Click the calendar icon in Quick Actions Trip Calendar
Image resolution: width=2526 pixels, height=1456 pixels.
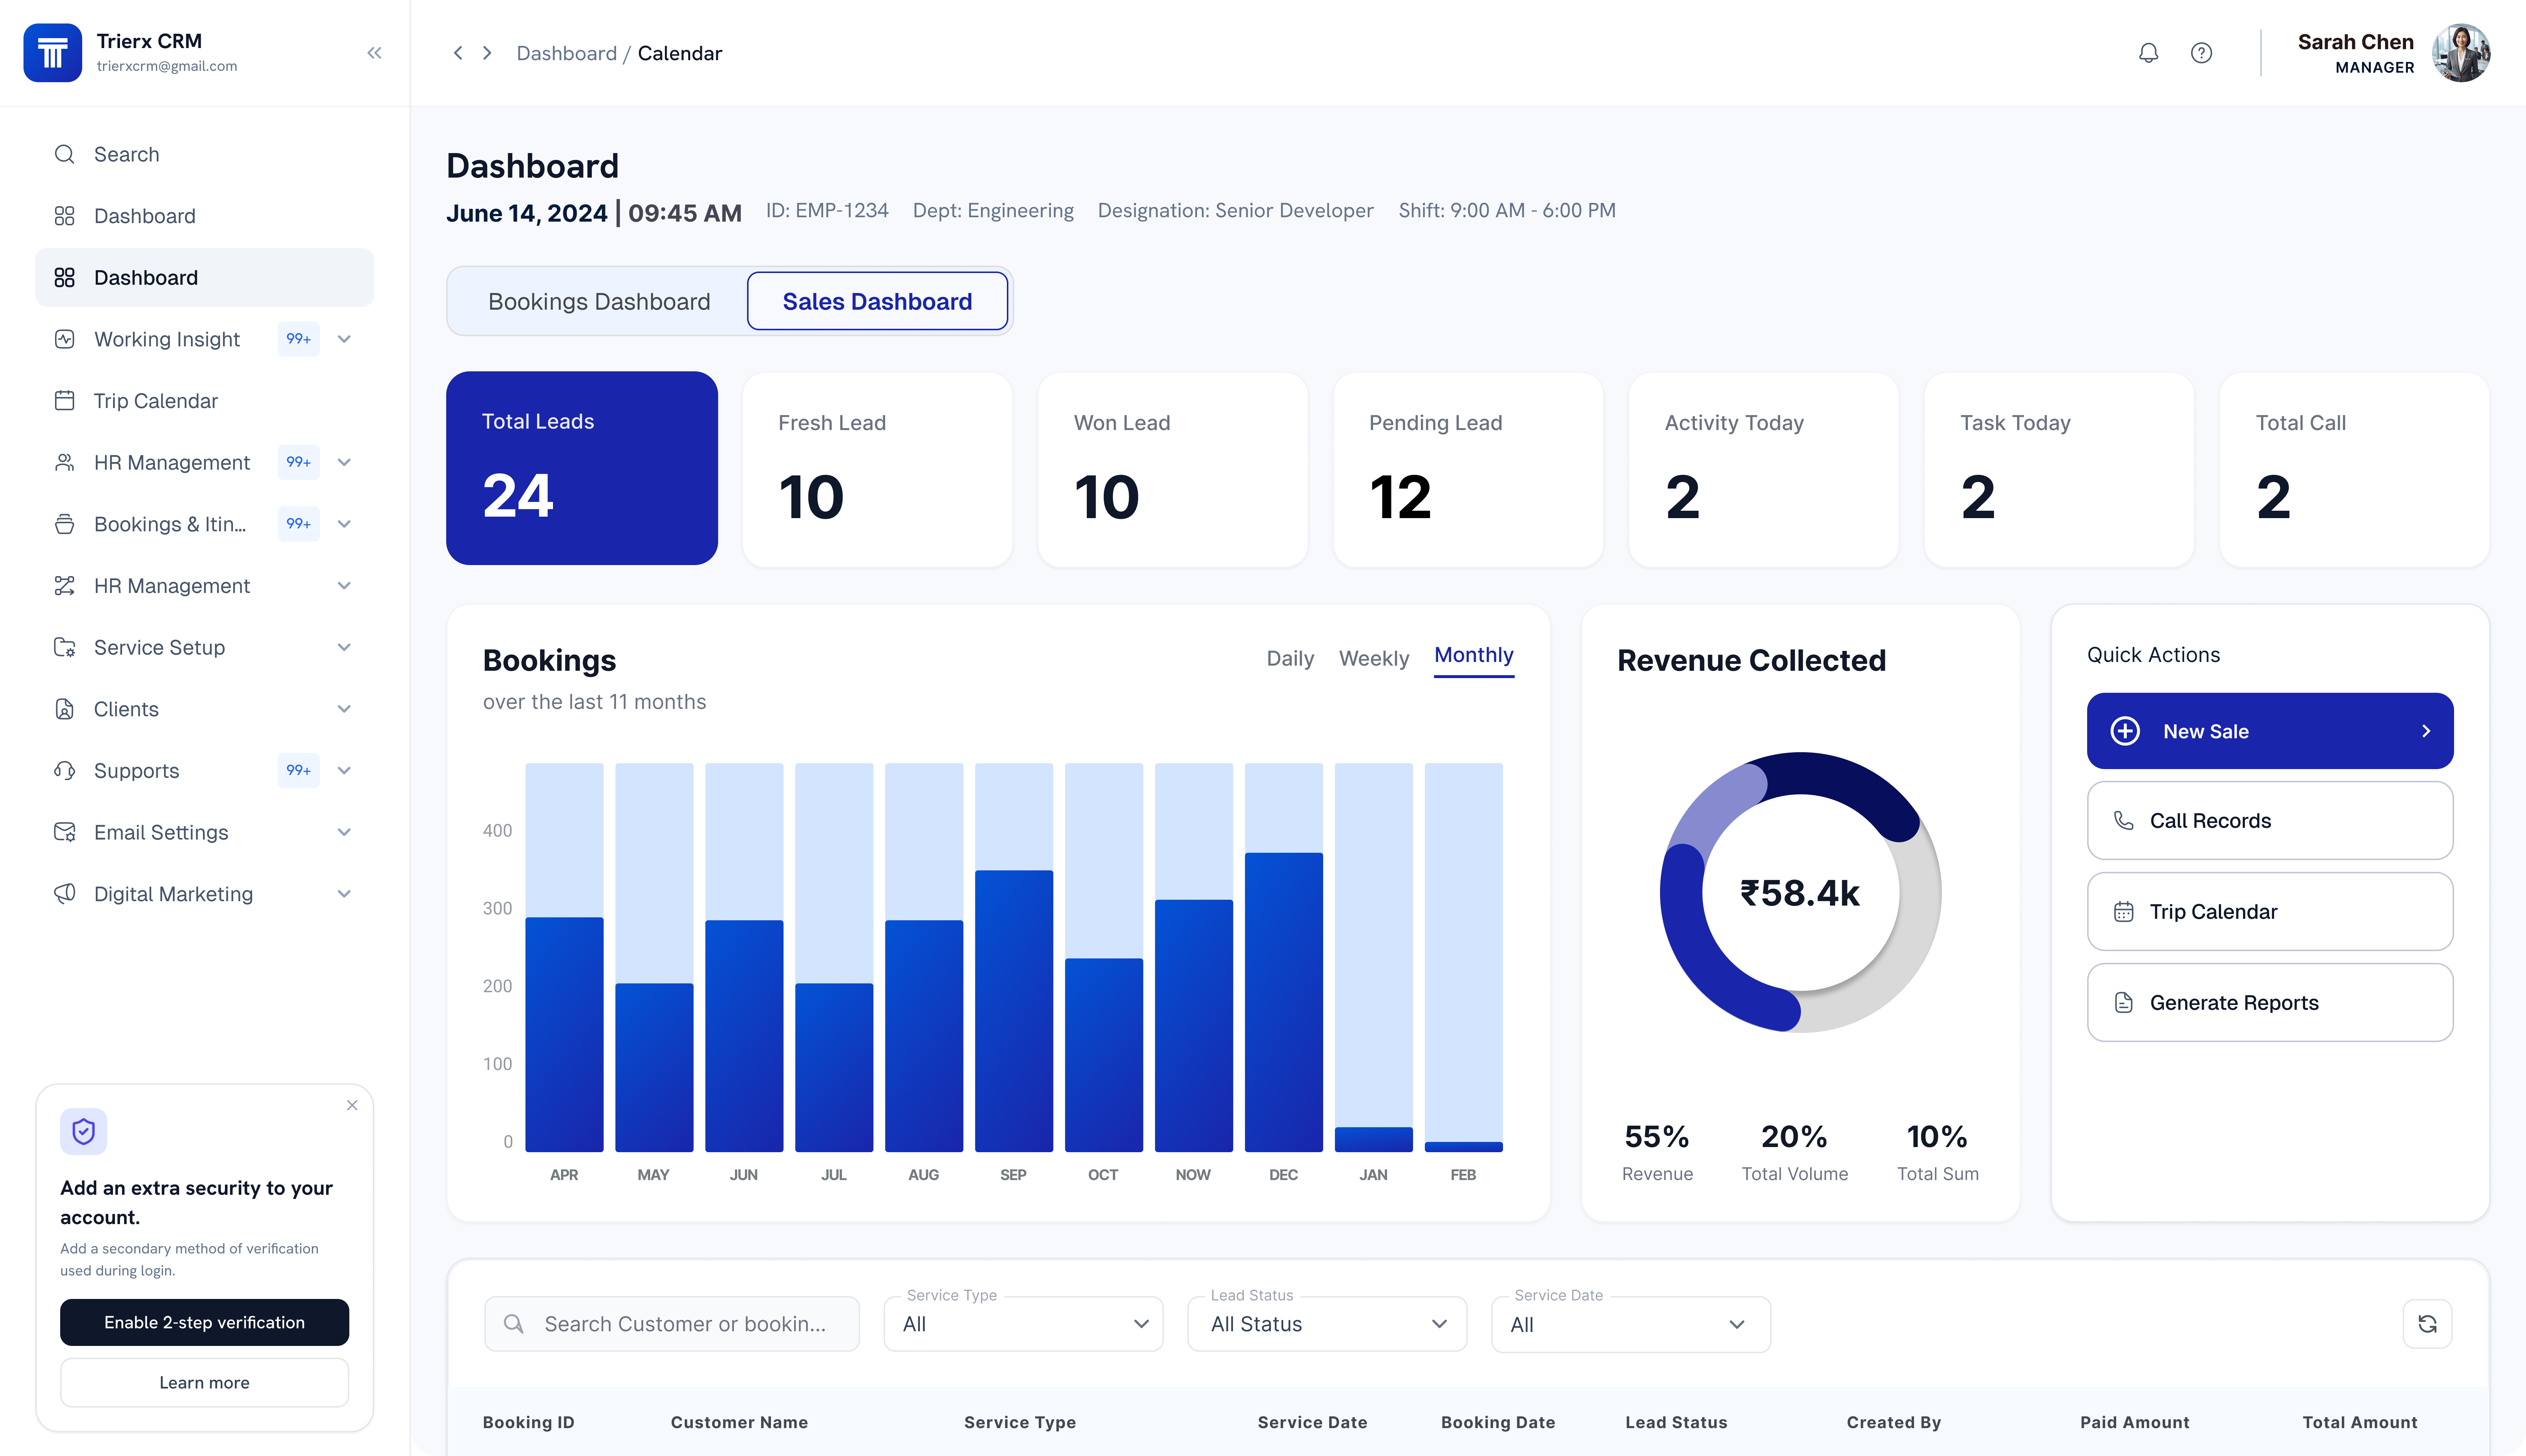[x=2124, y=912]
